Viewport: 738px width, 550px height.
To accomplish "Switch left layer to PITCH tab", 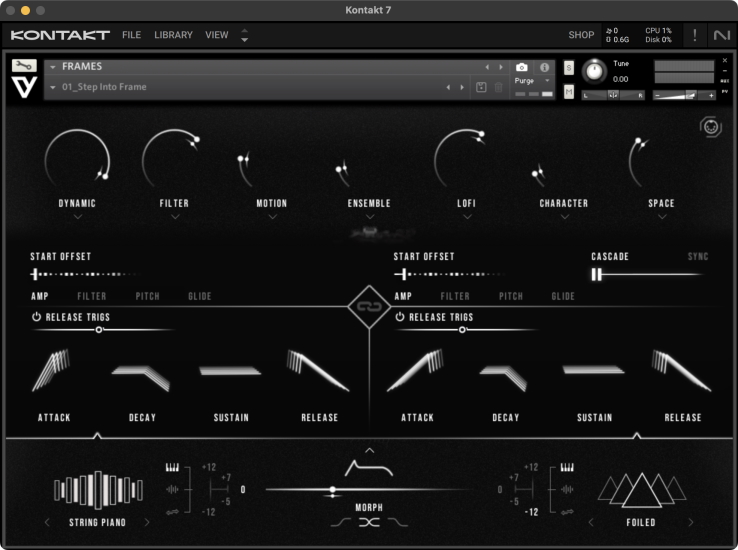I will 147,296.
